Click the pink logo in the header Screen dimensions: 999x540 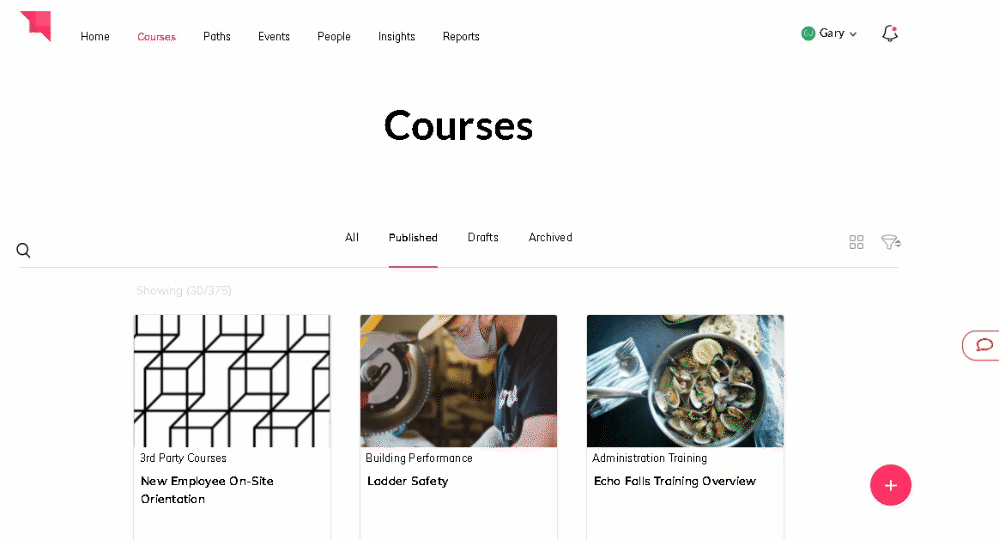pos(36,25)
